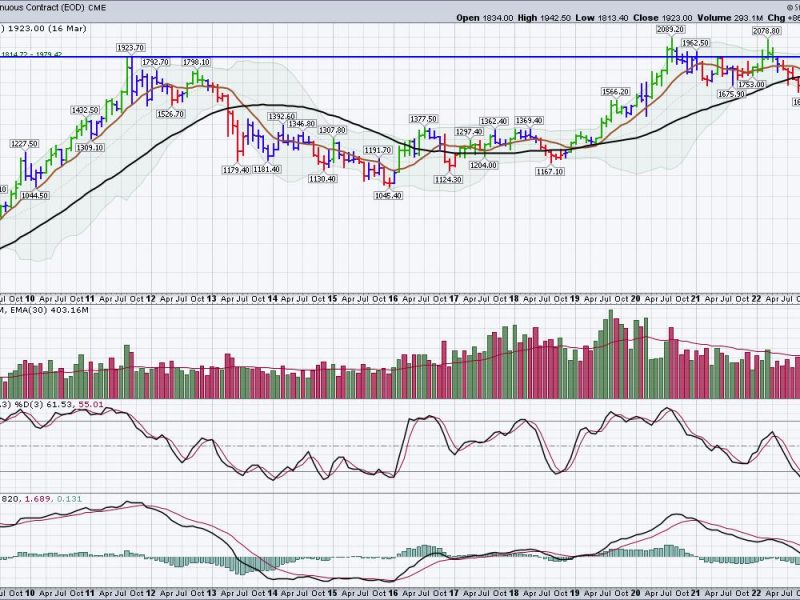800x600 pixels.
Task: Click the Low 1813.40 header value
Action: click(602, 18)
